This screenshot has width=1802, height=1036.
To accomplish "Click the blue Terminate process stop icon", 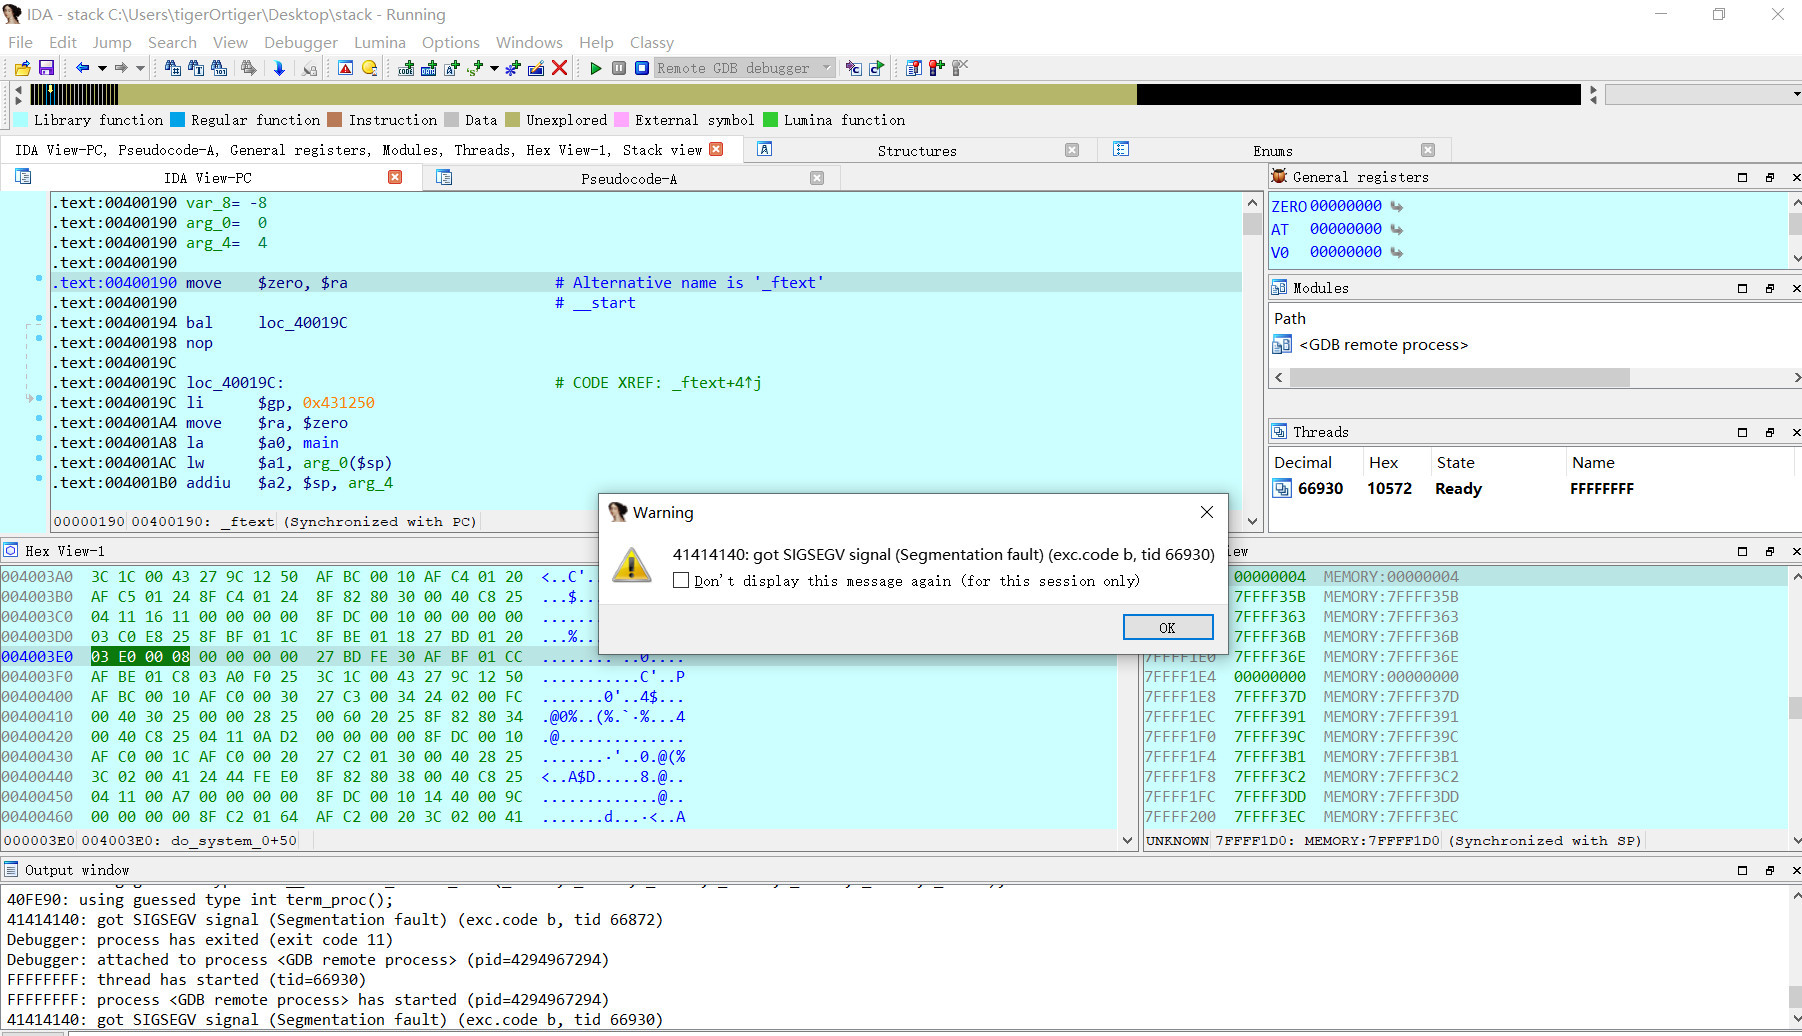I will (642, 68).
